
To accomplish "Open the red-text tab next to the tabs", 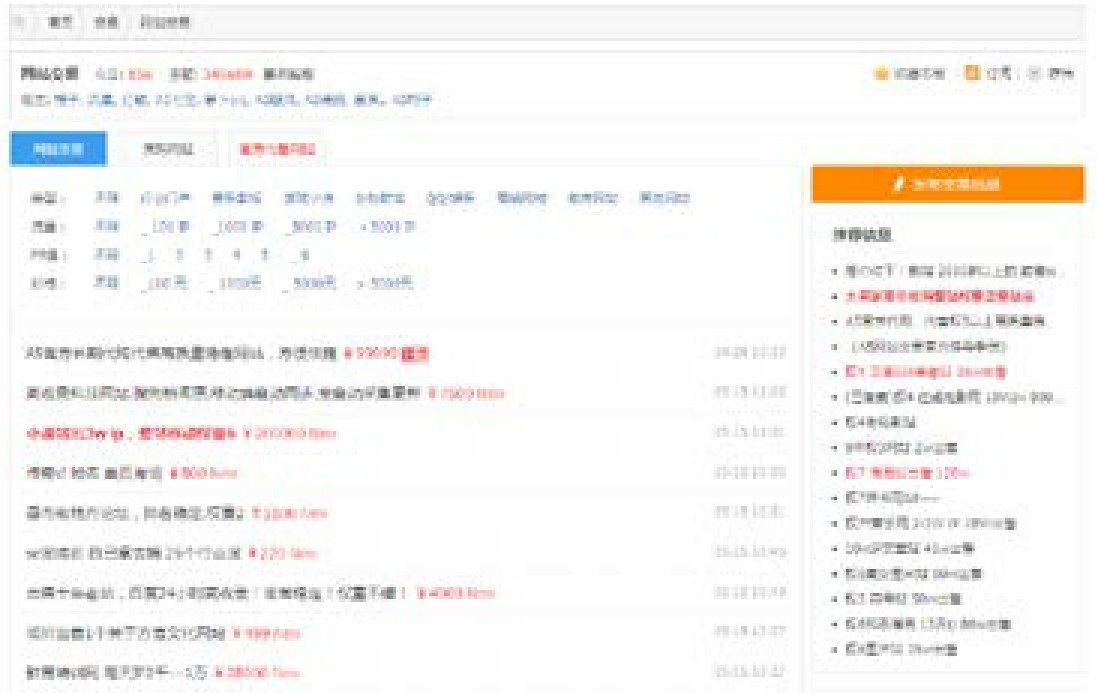I will [276, 150].
